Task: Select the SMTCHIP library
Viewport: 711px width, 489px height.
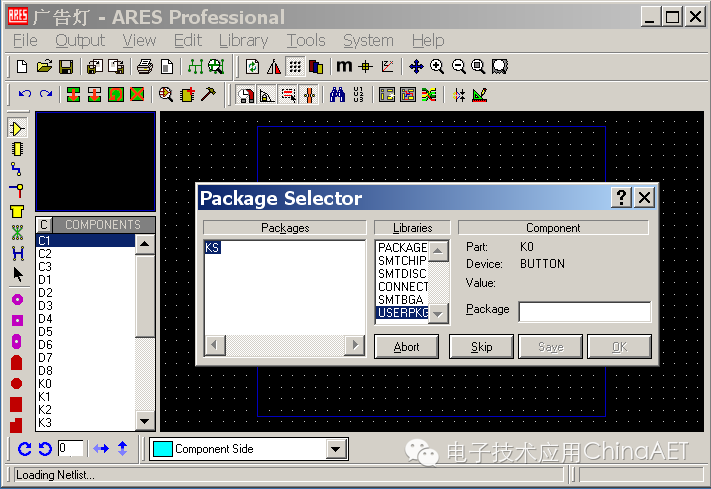Action: tap(402, 261)
